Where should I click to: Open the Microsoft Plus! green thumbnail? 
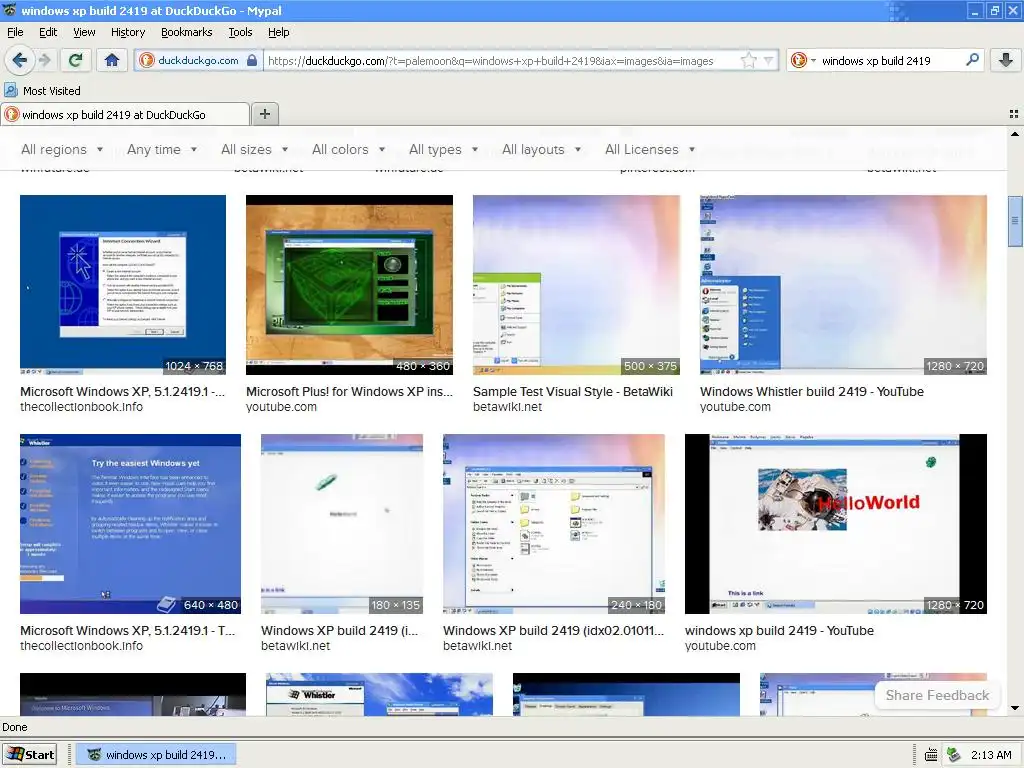(349, 285)
